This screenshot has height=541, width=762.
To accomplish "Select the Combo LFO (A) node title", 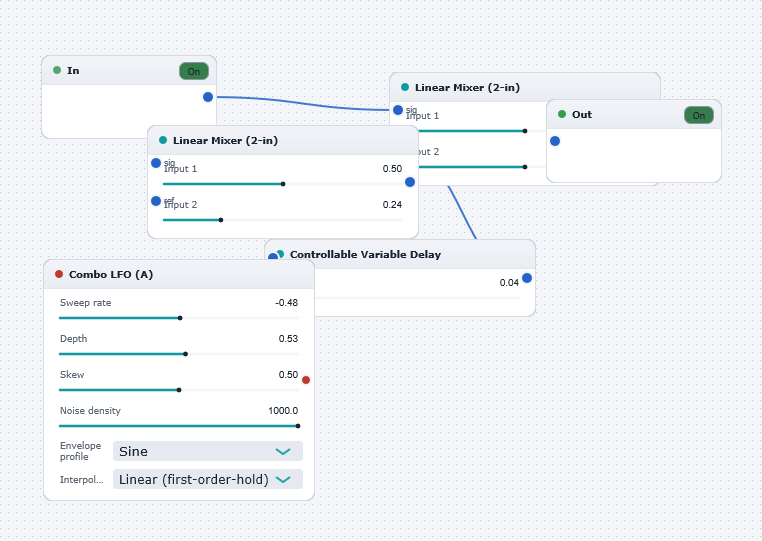I will (x=111, y=275).
